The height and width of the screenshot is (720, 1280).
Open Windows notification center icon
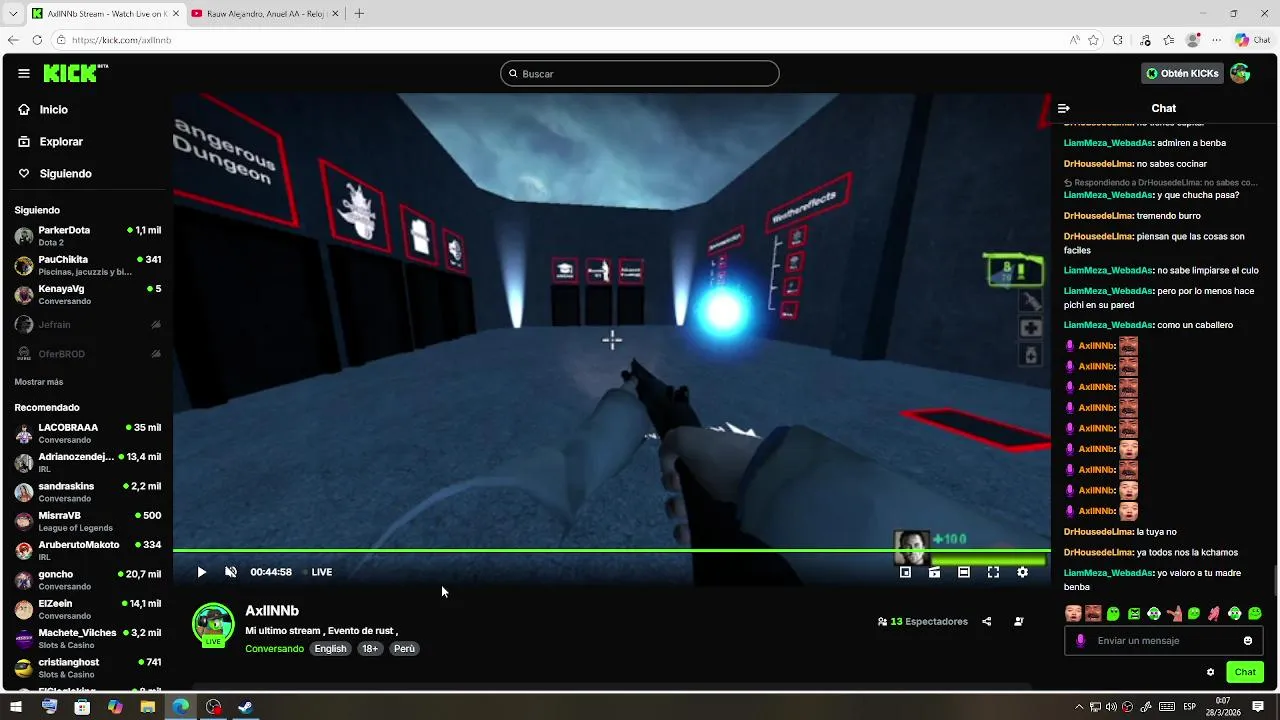(1258, 706)
